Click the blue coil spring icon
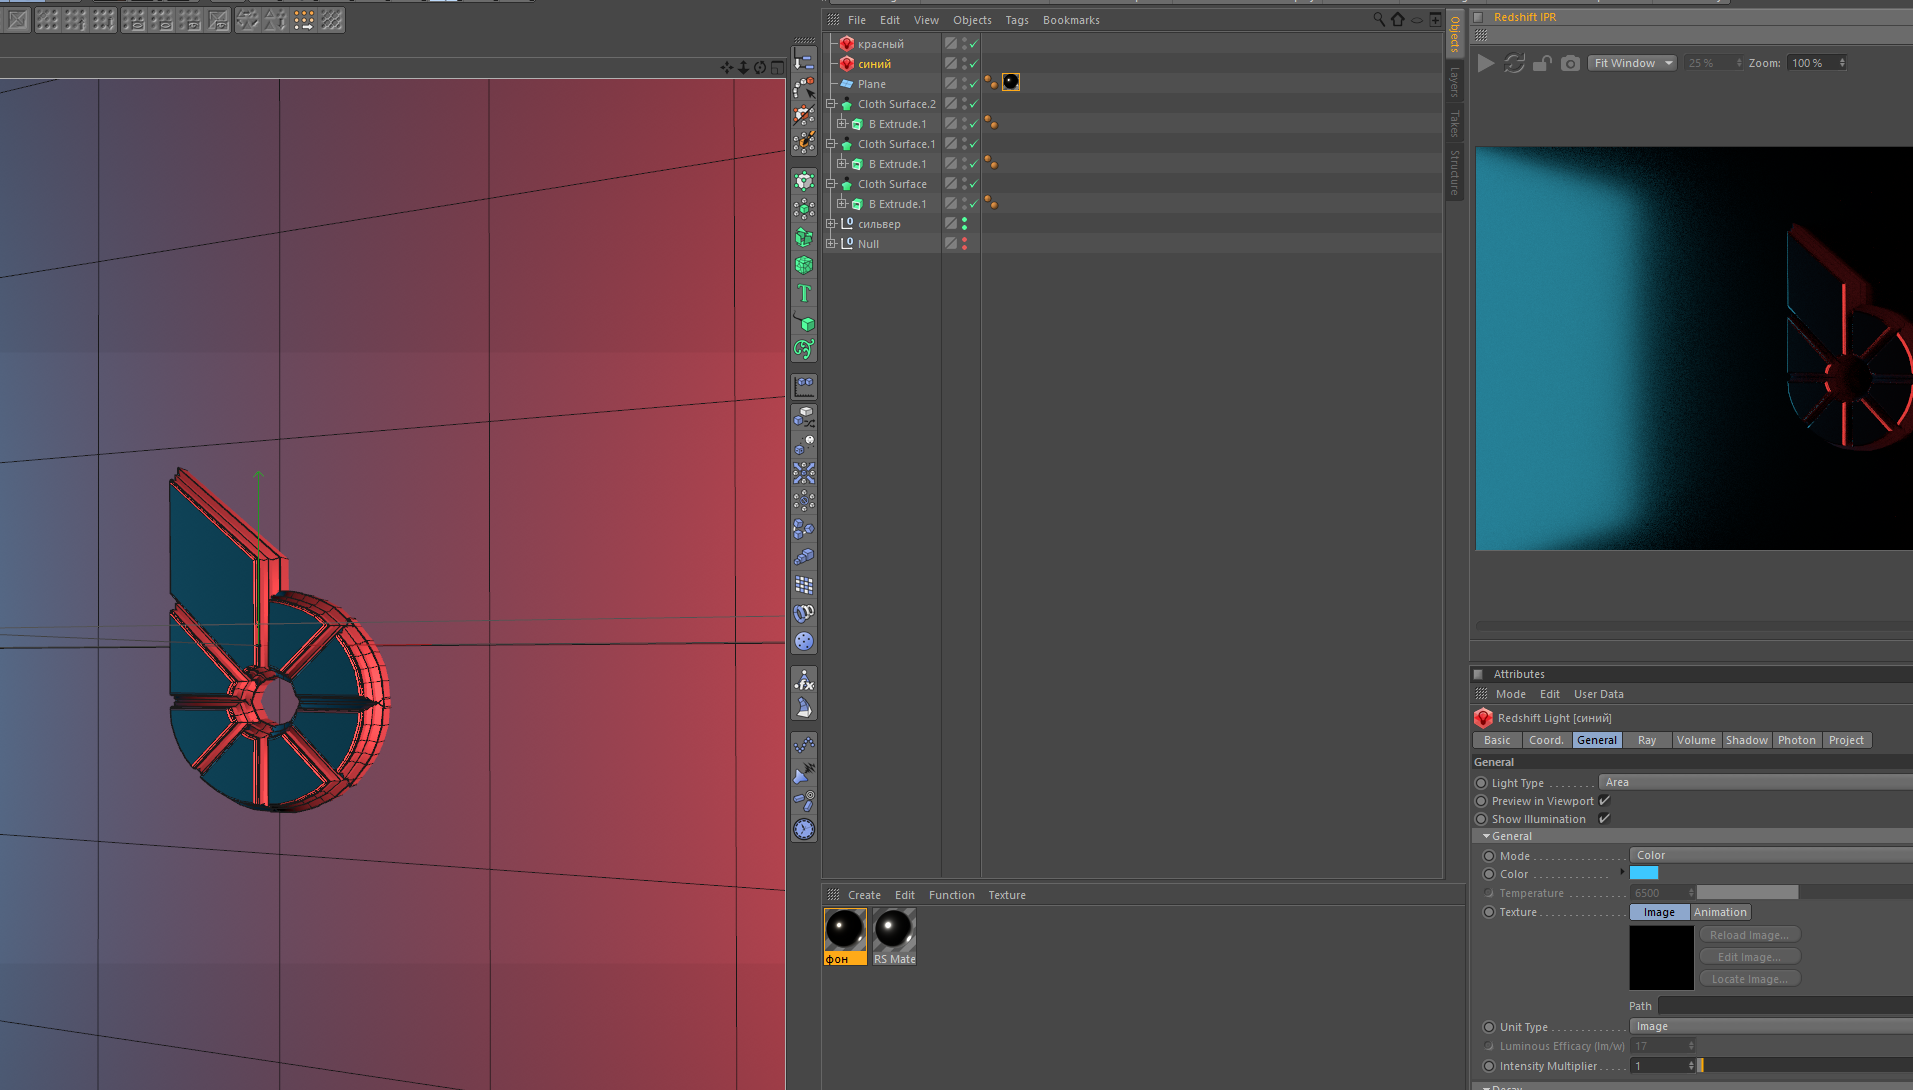1913x1090 pixels. coord(804,613)
